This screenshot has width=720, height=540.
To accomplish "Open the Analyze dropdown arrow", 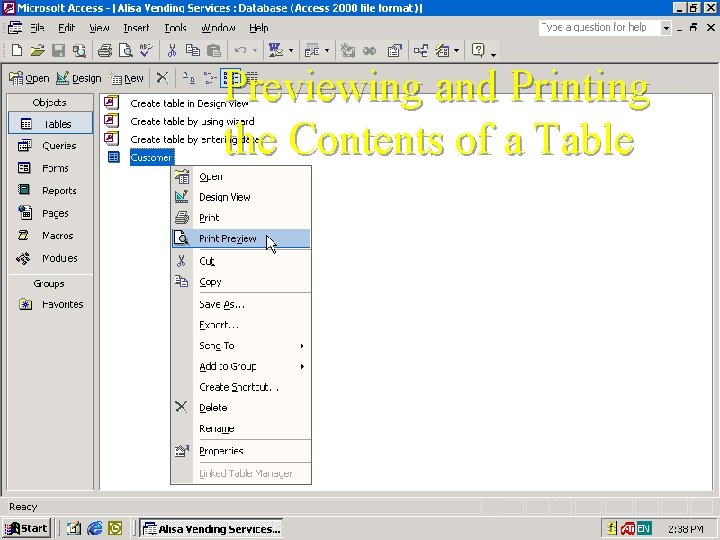I will (327, 50).
